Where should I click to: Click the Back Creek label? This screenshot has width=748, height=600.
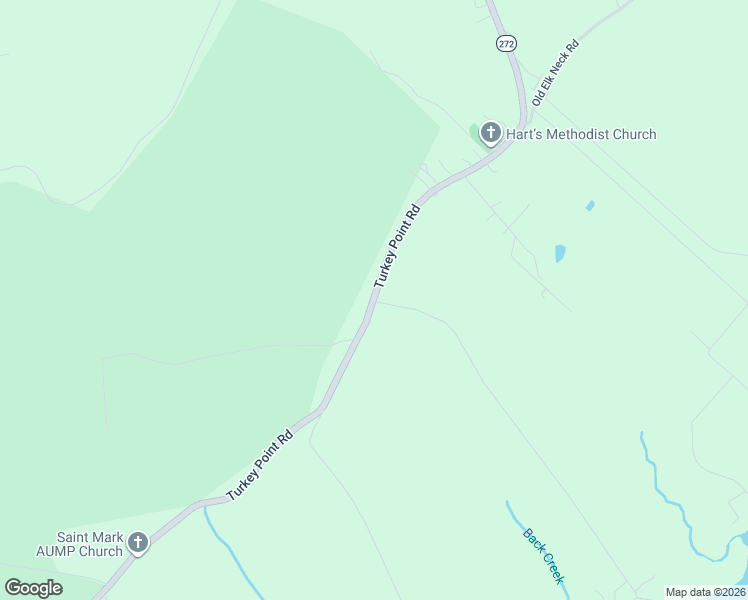click(543, 556)
